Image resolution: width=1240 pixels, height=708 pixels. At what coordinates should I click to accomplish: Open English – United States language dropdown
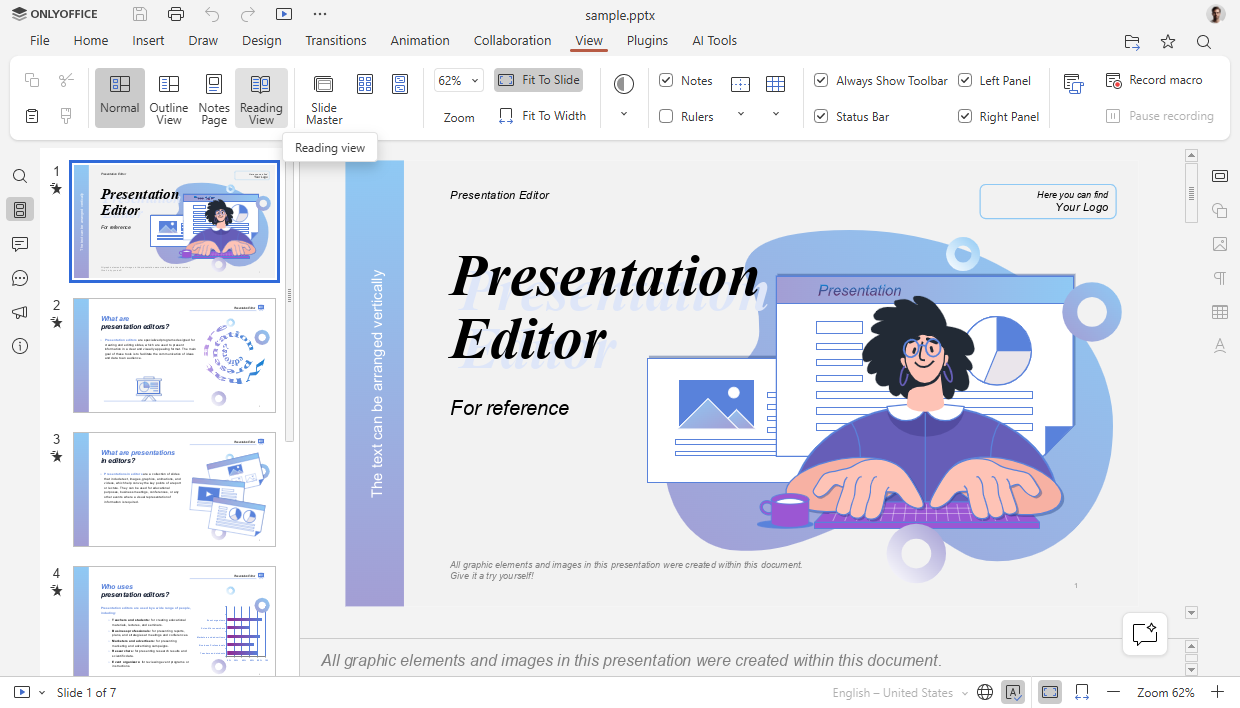(x=900, y=693)
